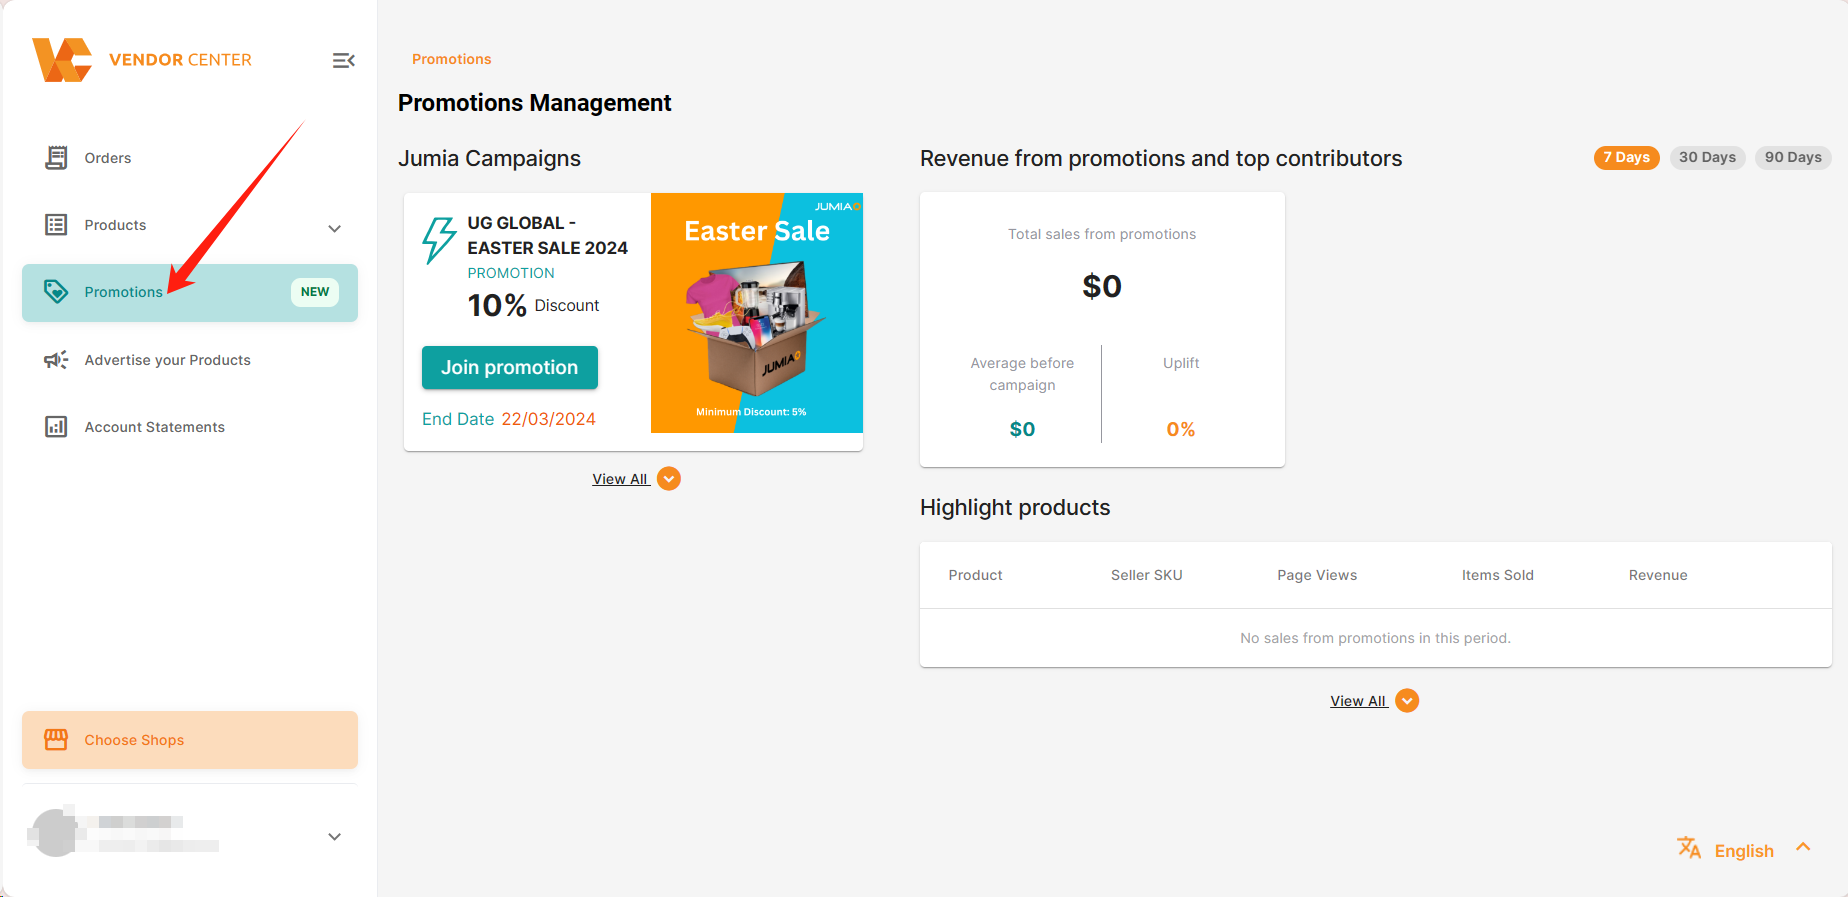Image resolution: width=1848 pixels, height=897 pixels.
Task: Click the Vendor Center logo
Action: point(62,60)
